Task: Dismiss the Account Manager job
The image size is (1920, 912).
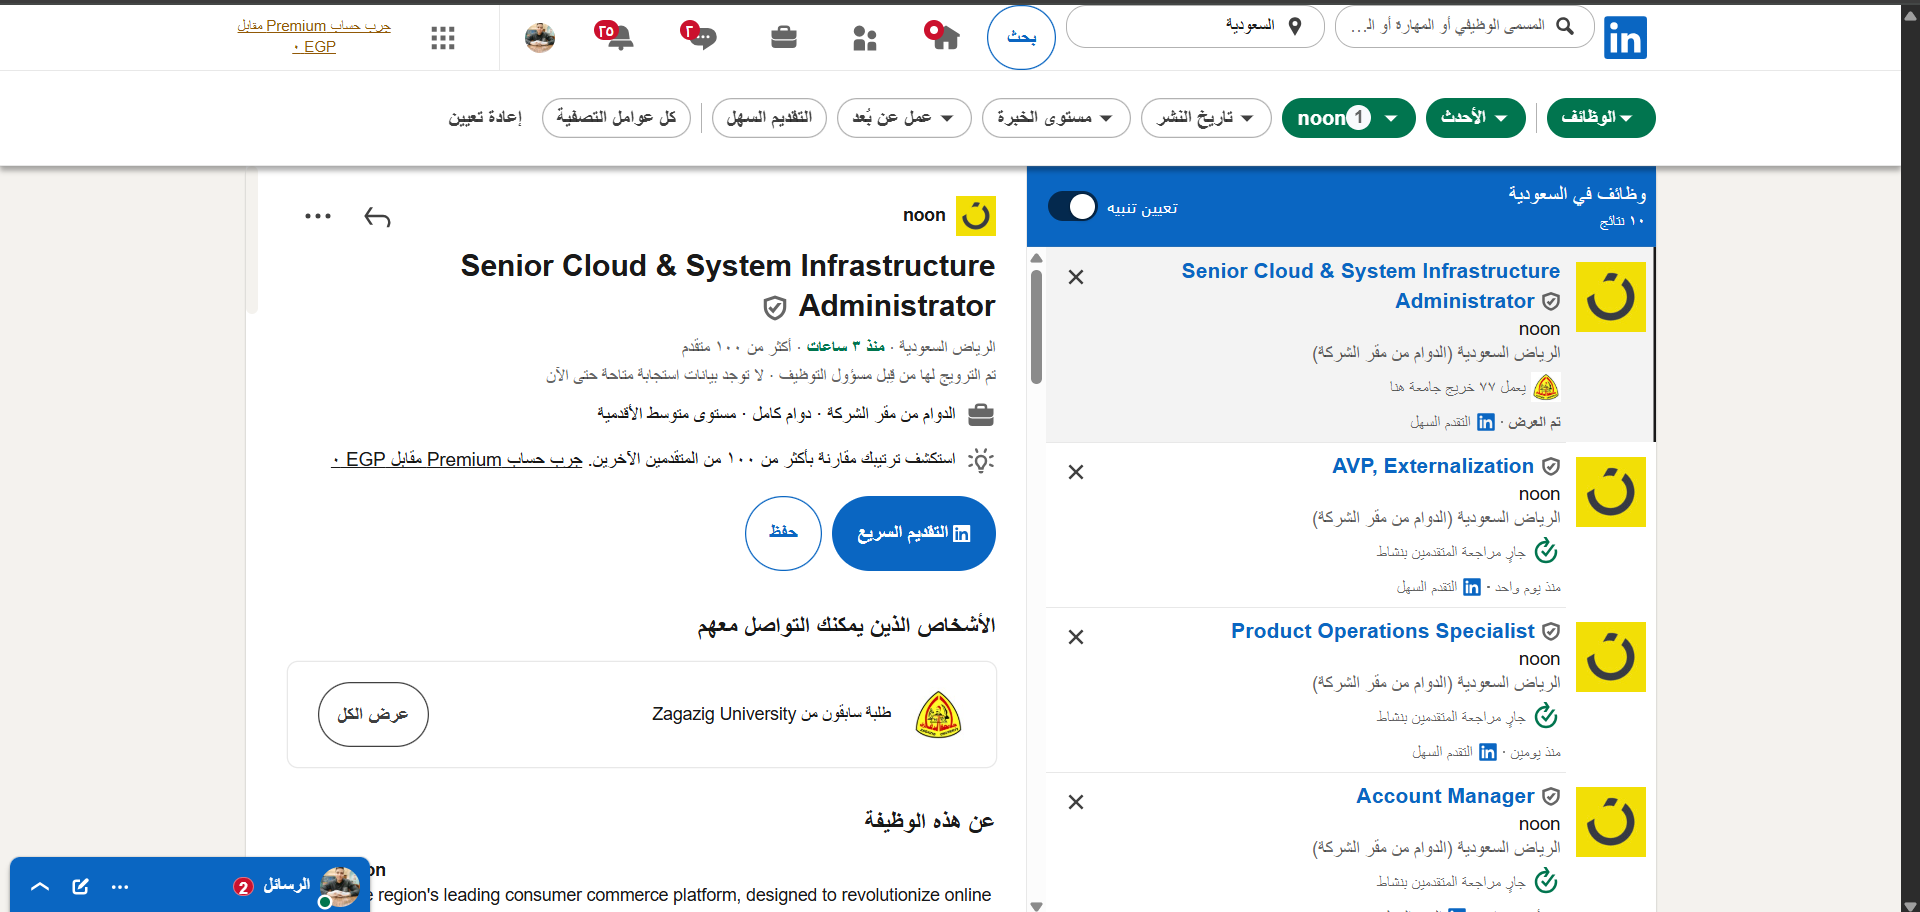Action: (x=1076, y=802)
